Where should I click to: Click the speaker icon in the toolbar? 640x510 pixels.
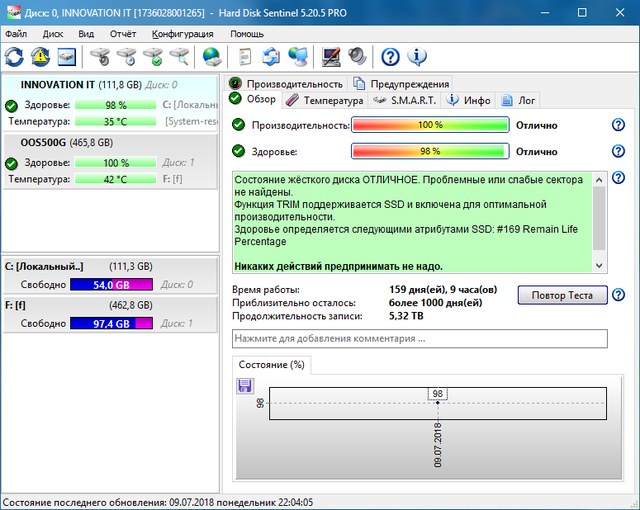(356, 56)
